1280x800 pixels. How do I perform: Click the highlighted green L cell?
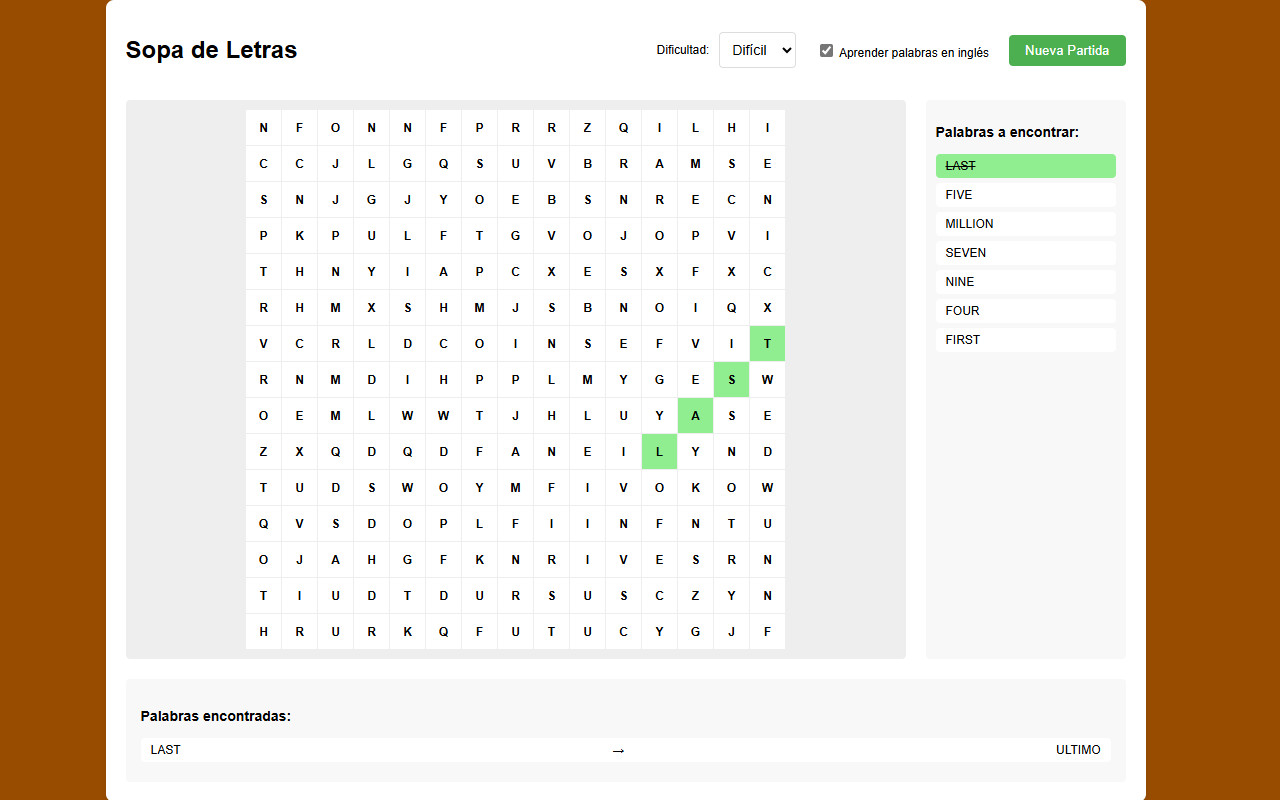[x=659, y=452]
